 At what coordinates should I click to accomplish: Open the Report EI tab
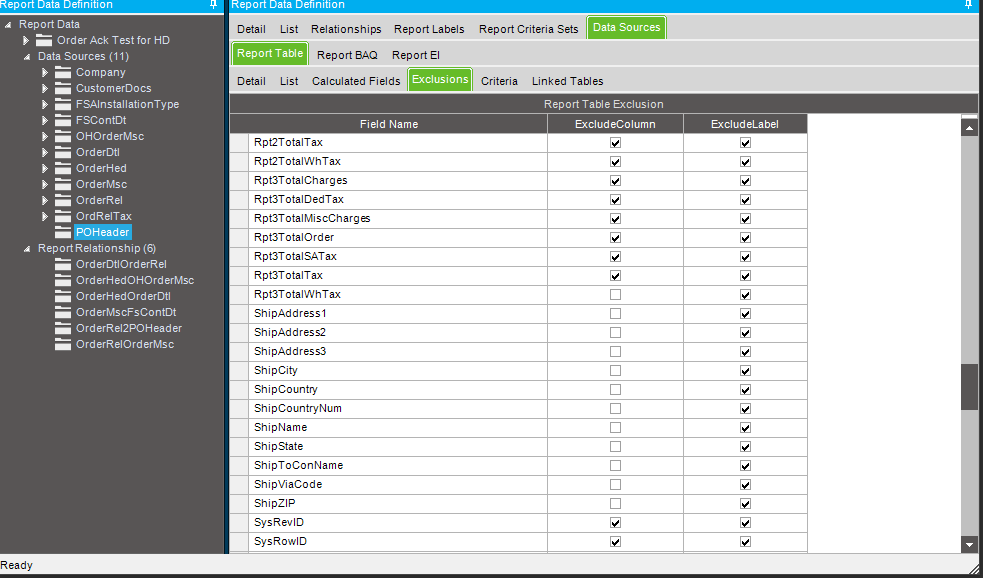tap(416, 55)
